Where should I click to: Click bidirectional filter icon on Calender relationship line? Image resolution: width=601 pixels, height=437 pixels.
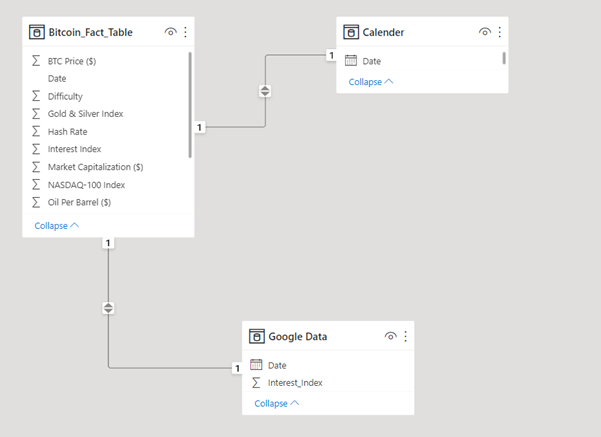point(265,91)
